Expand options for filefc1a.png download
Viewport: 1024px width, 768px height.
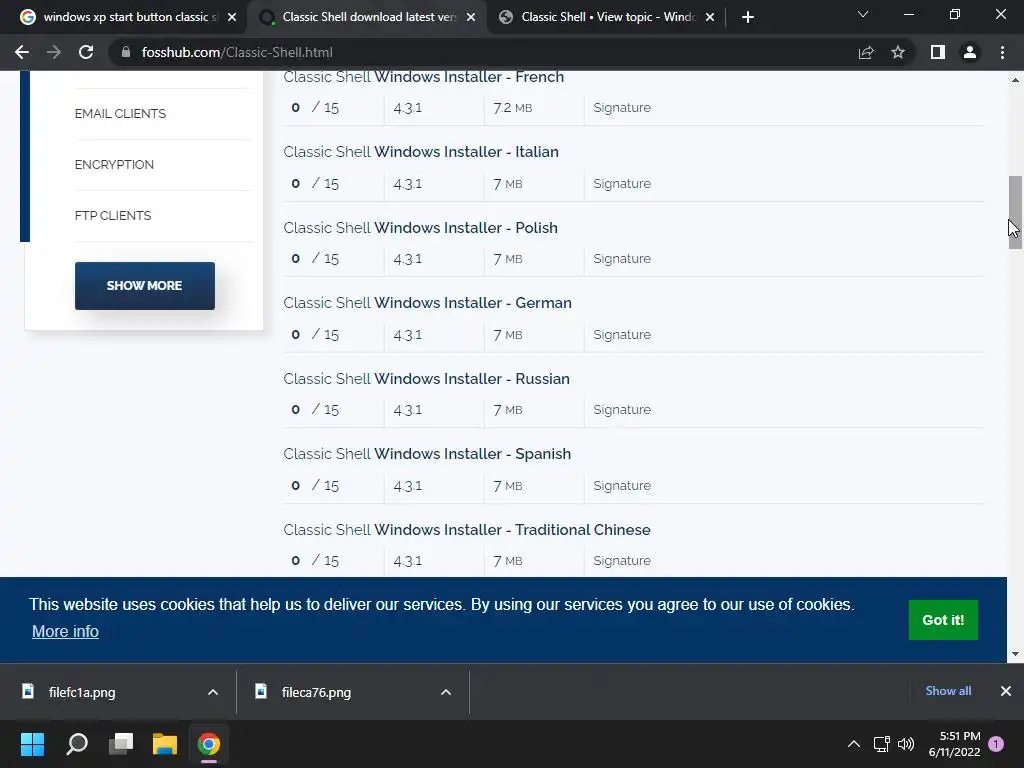(x=212, y=692)
